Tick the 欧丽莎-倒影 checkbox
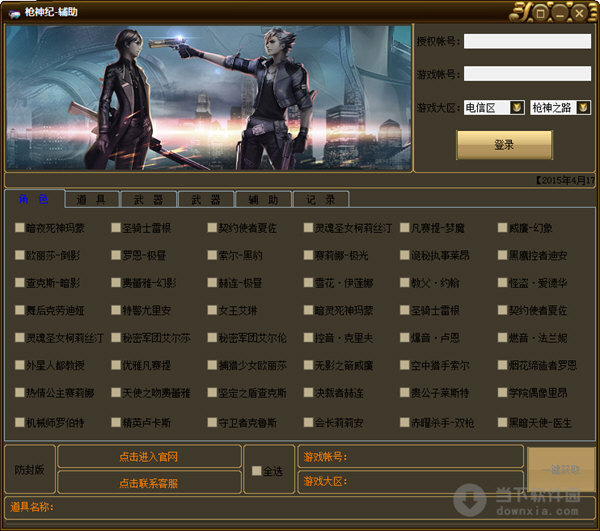Screen dimensions: 600x531 pyautogui.click(x=20, y=255)
